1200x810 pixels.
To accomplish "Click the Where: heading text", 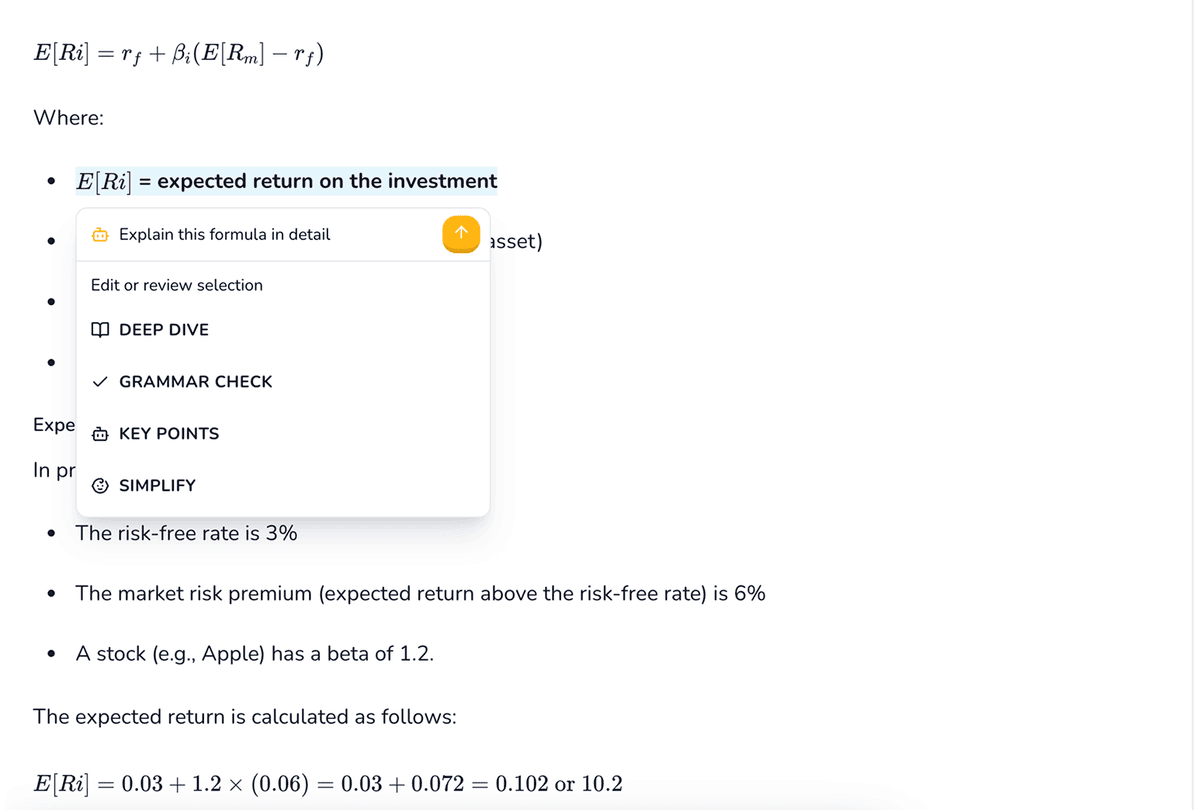I will click(x=68, y=117).
